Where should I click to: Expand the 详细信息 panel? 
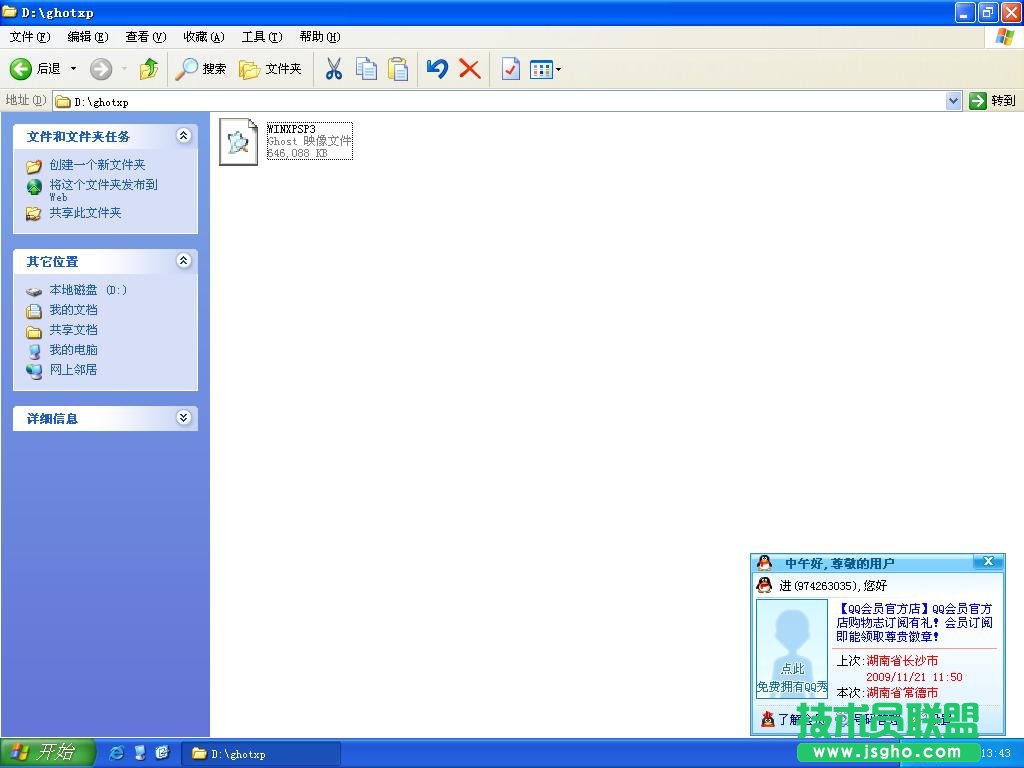coord(184,418)
